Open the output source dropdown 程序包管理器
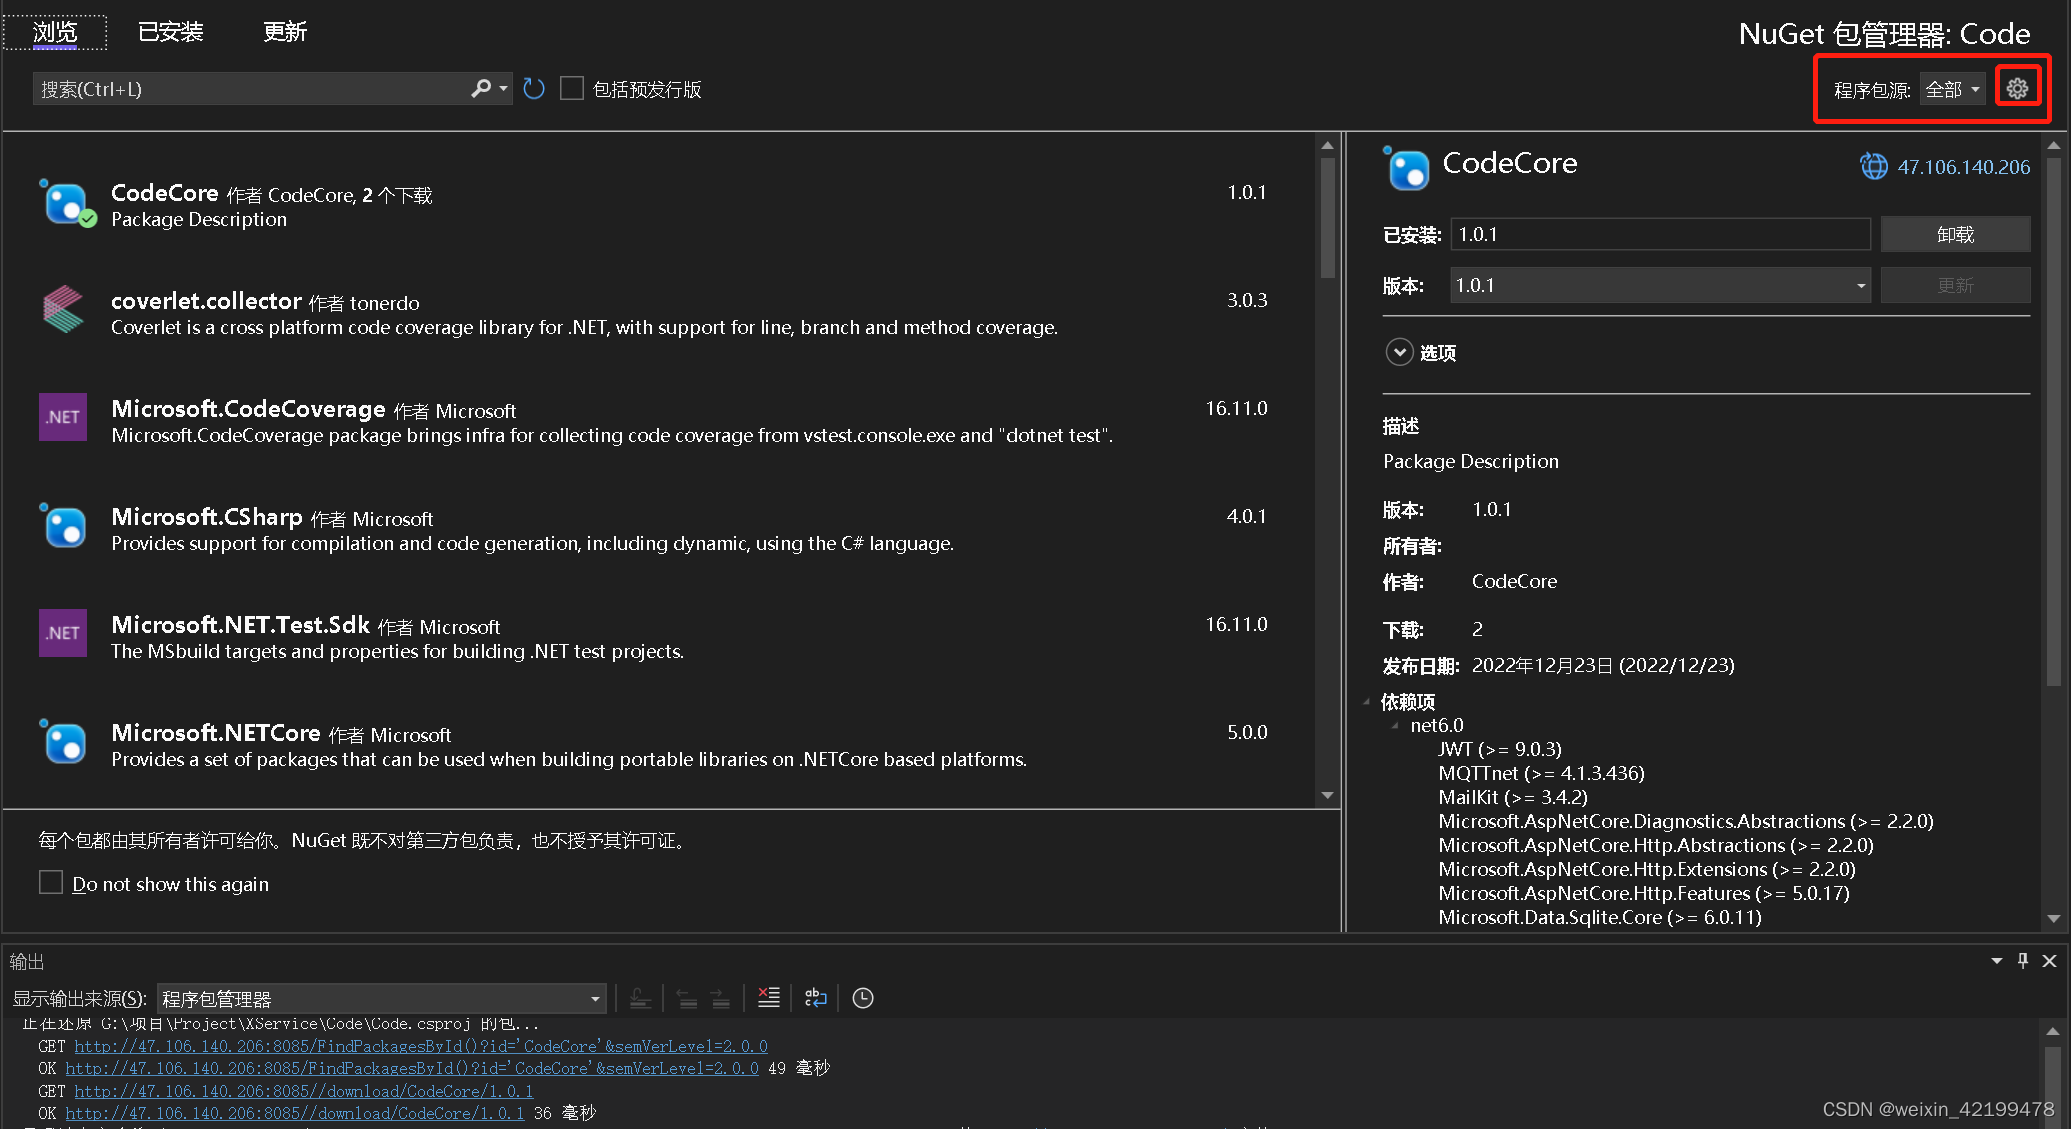This screenshot has width=2071, height=1129. click(x=382, y=998)
